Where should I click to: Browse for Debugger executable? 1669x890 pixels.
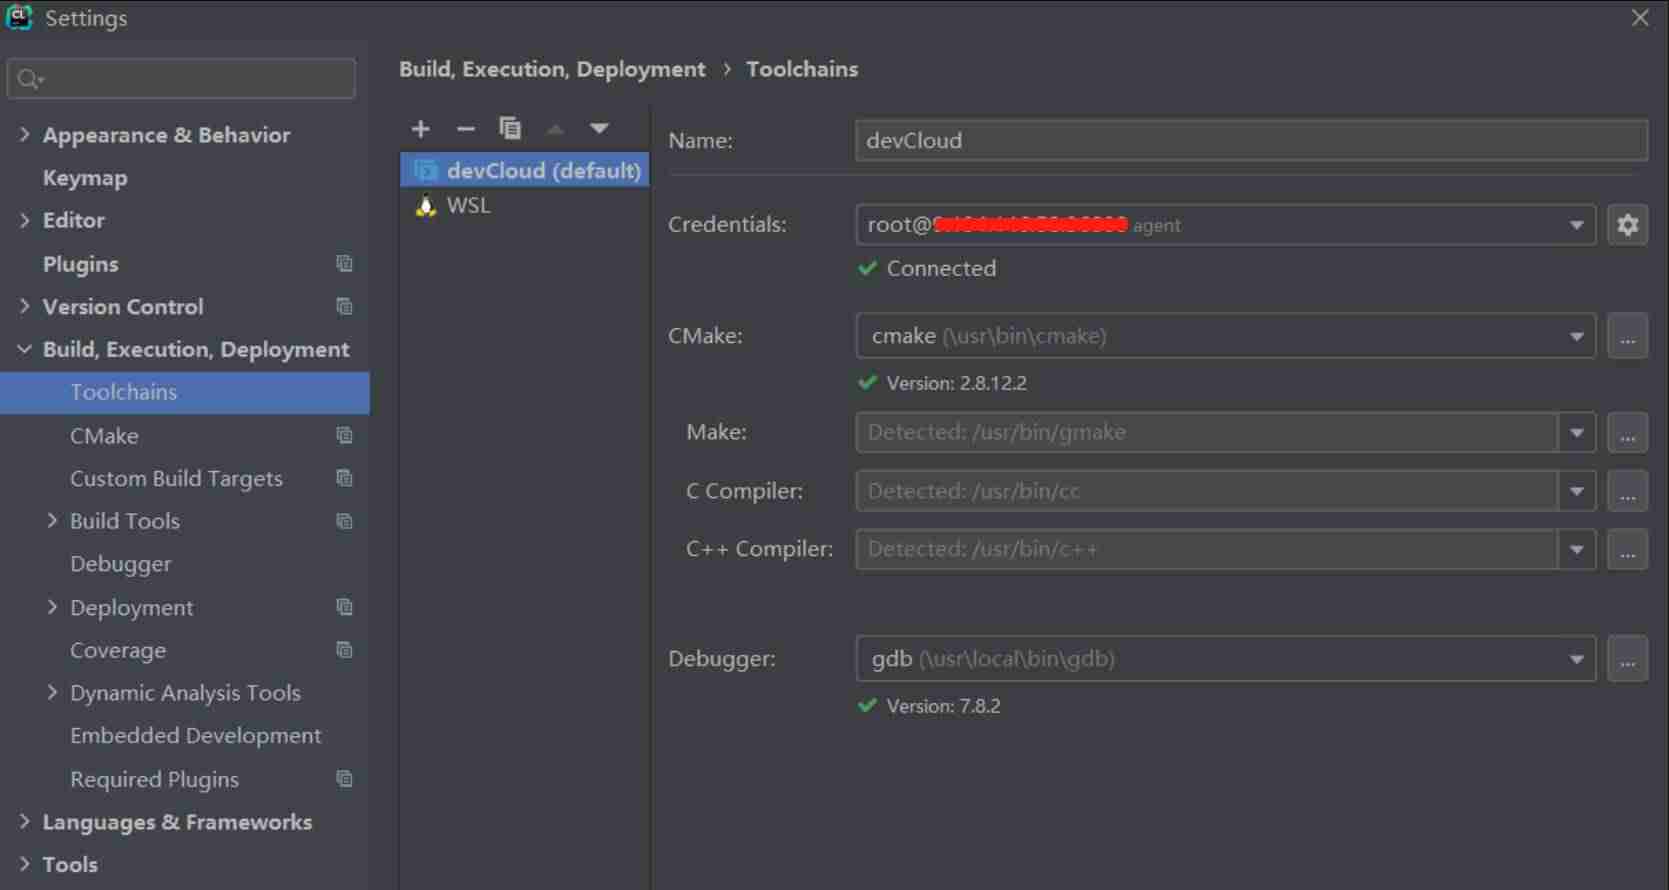point(1628,659)
